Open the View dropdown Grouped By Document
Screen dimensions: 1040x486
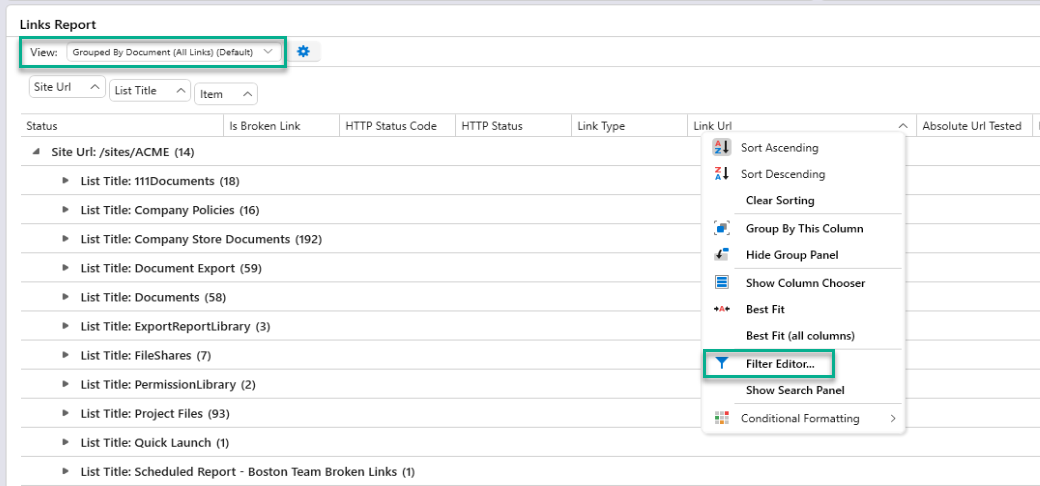pyautogui.click(x=173, y=52)
